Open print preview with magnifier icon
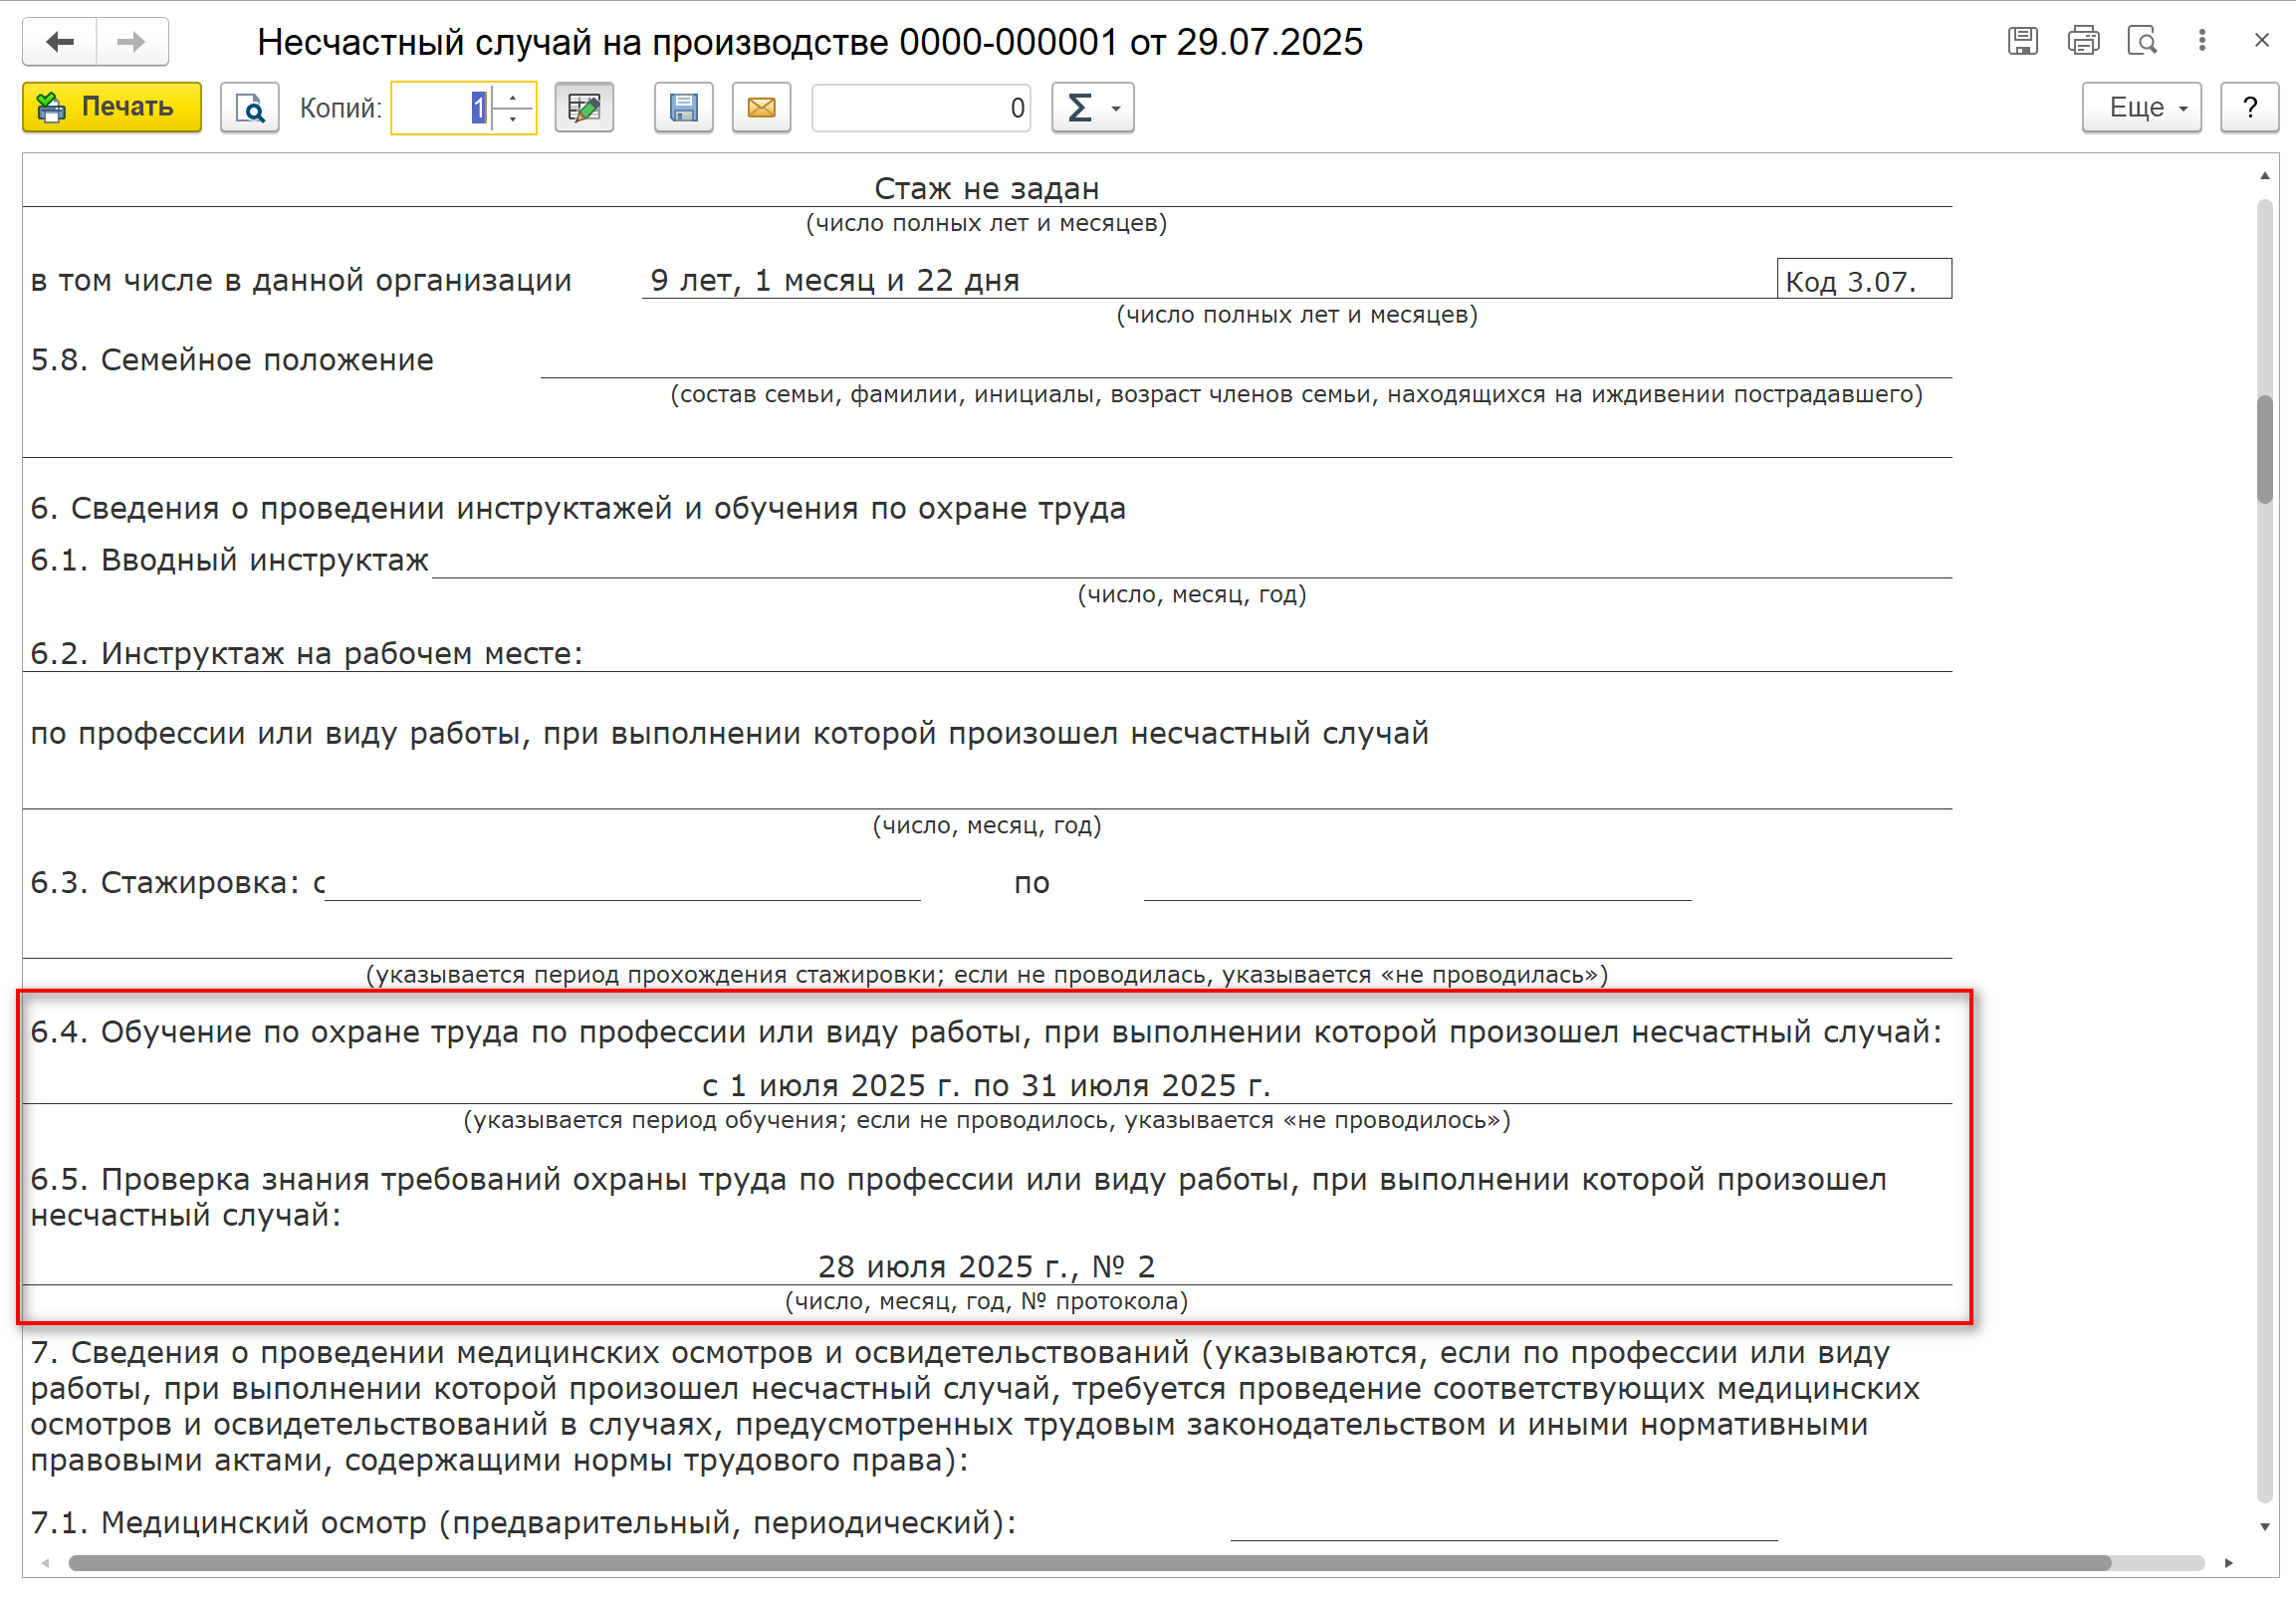Viewport: 2296px width, 1597px height. (249, 107)
